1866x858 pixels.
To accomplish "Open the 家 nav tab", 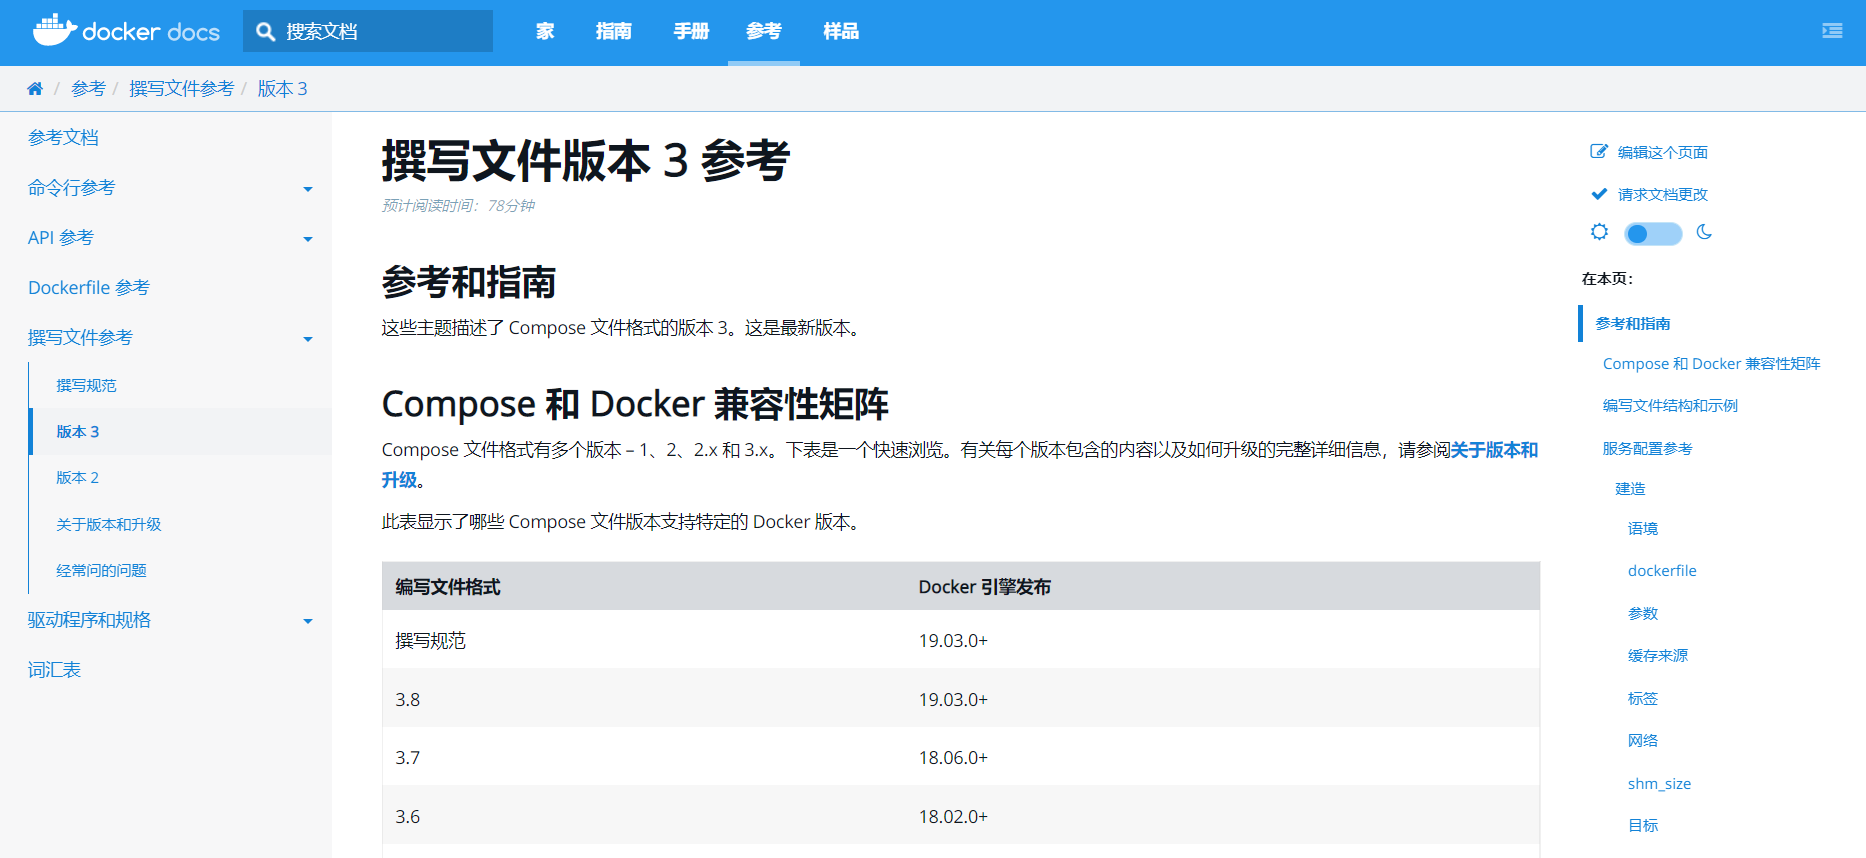I will [545, 31].
